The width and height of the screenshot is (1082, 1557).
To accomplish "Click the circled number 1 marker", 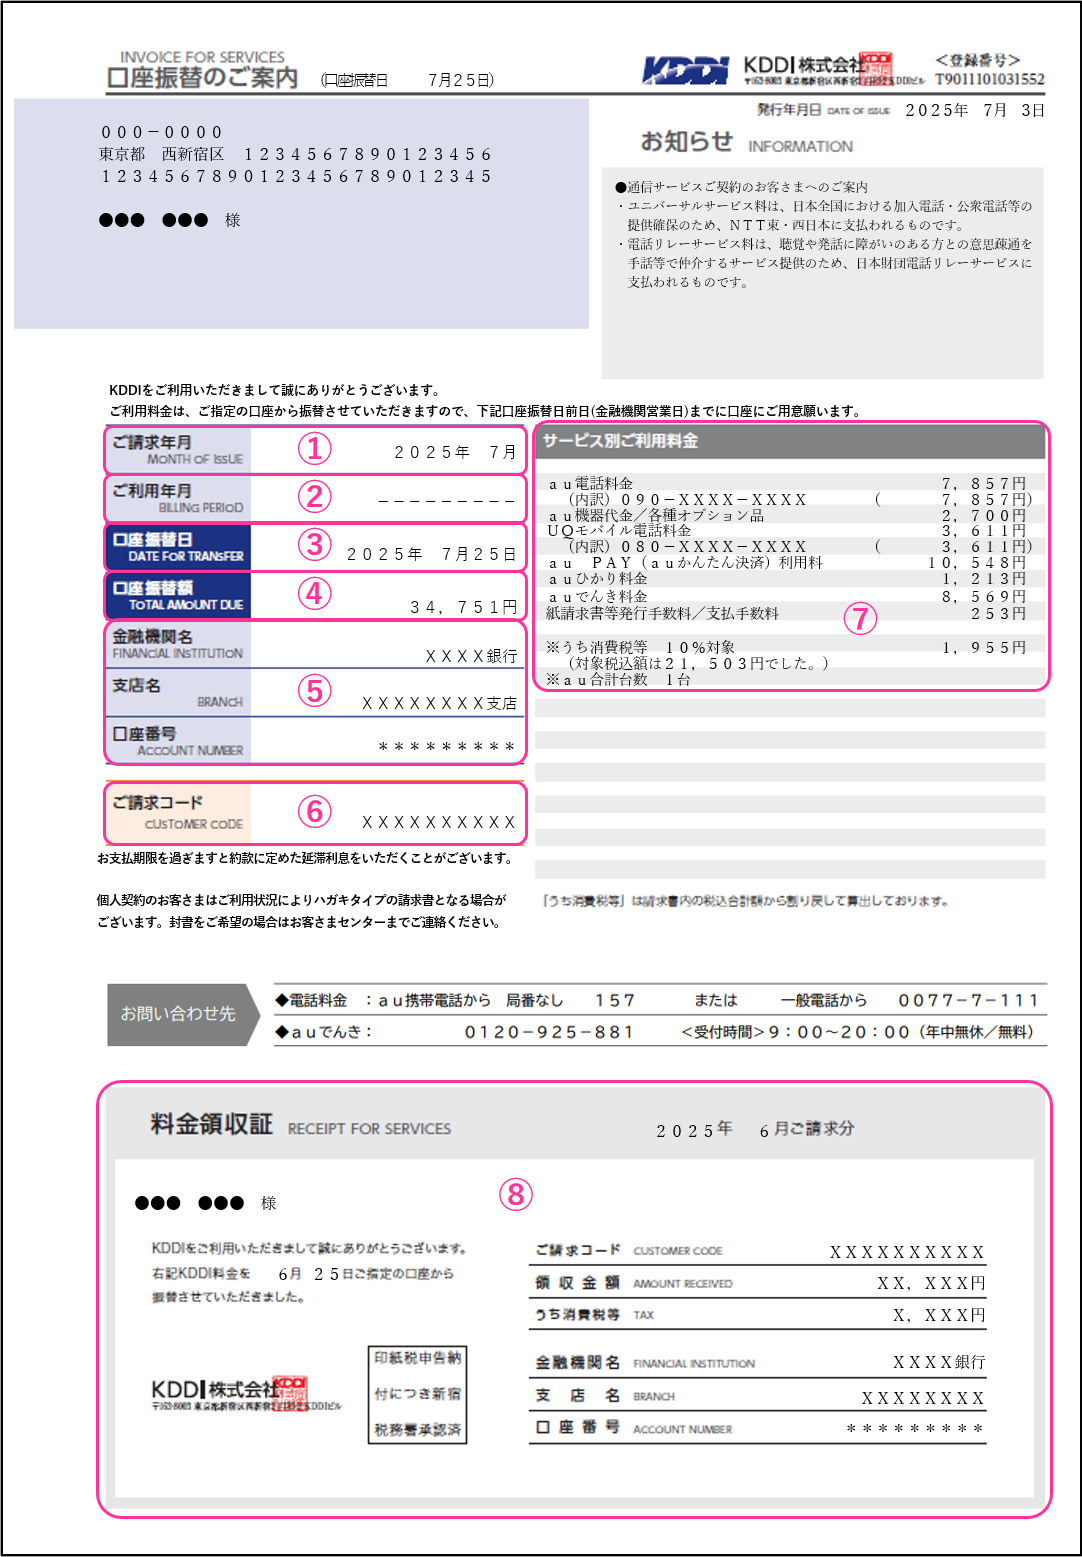I will tap(314, 448).
